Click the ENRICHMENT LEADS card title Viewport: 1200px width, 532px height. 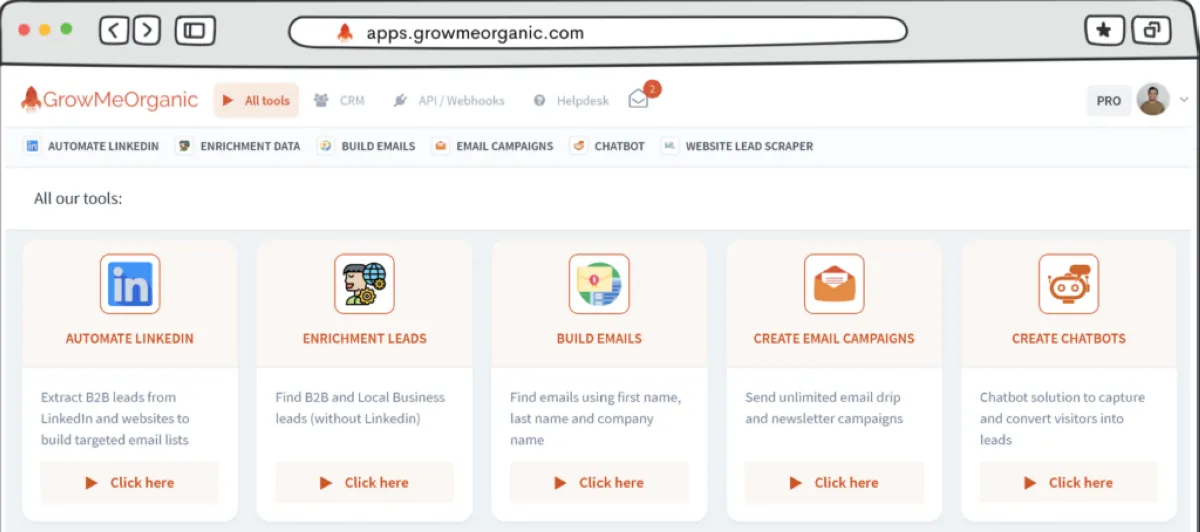[365, 339]
